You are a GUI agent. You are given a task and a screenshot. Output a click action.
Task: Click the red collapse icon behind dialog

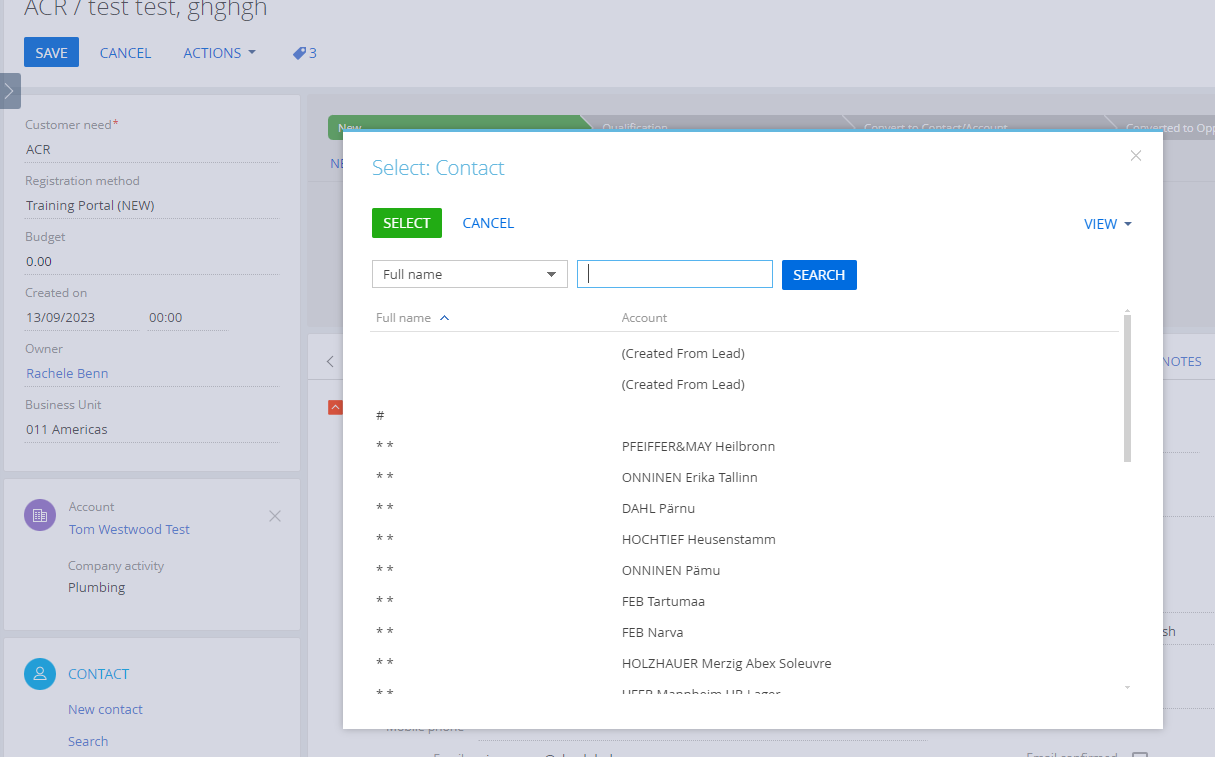pyautogui.click(x=335, y=407)
